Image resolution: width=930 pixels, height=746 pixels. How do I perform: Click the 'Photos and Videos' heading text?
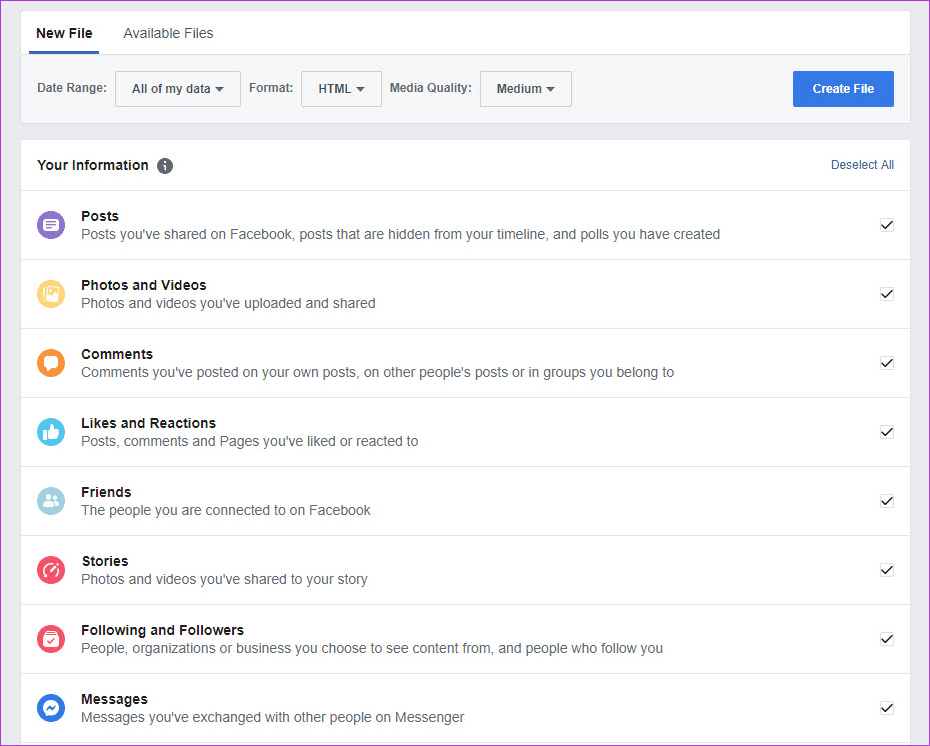(144, 285)
